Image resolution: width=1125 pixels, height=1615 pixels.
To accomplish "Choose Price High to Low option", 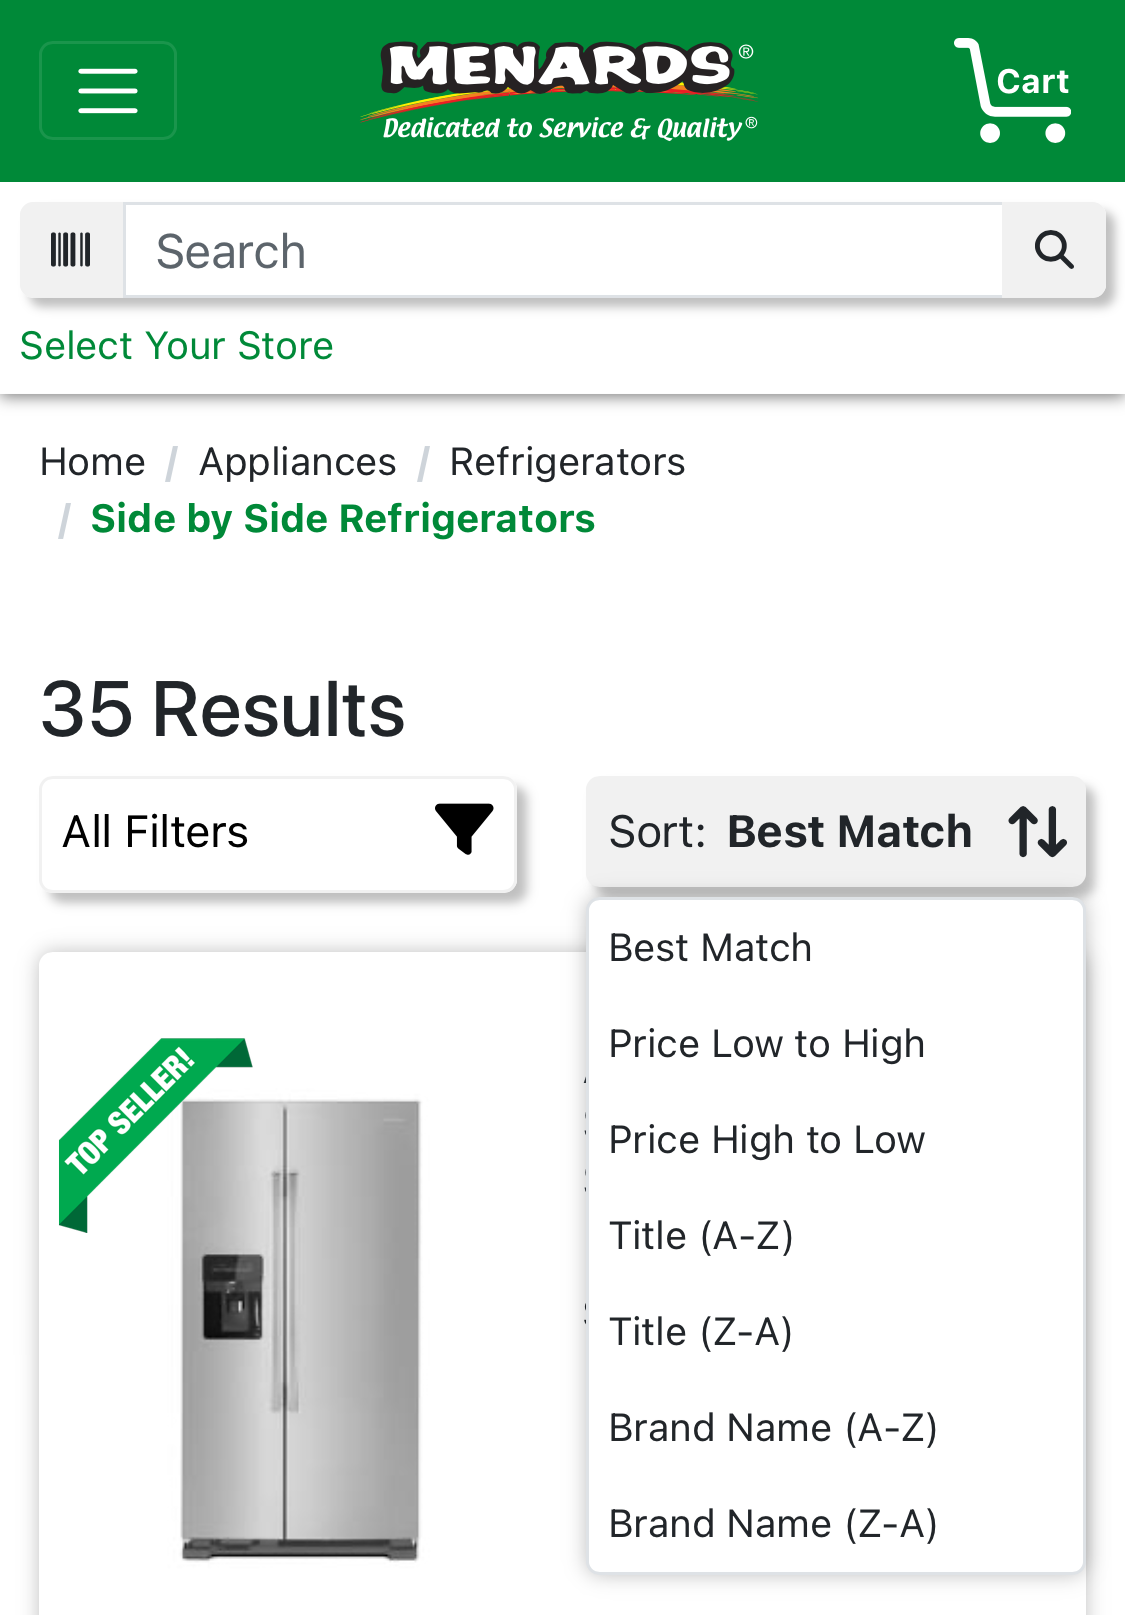I will pyautogui.click(x=766, y=1139).
